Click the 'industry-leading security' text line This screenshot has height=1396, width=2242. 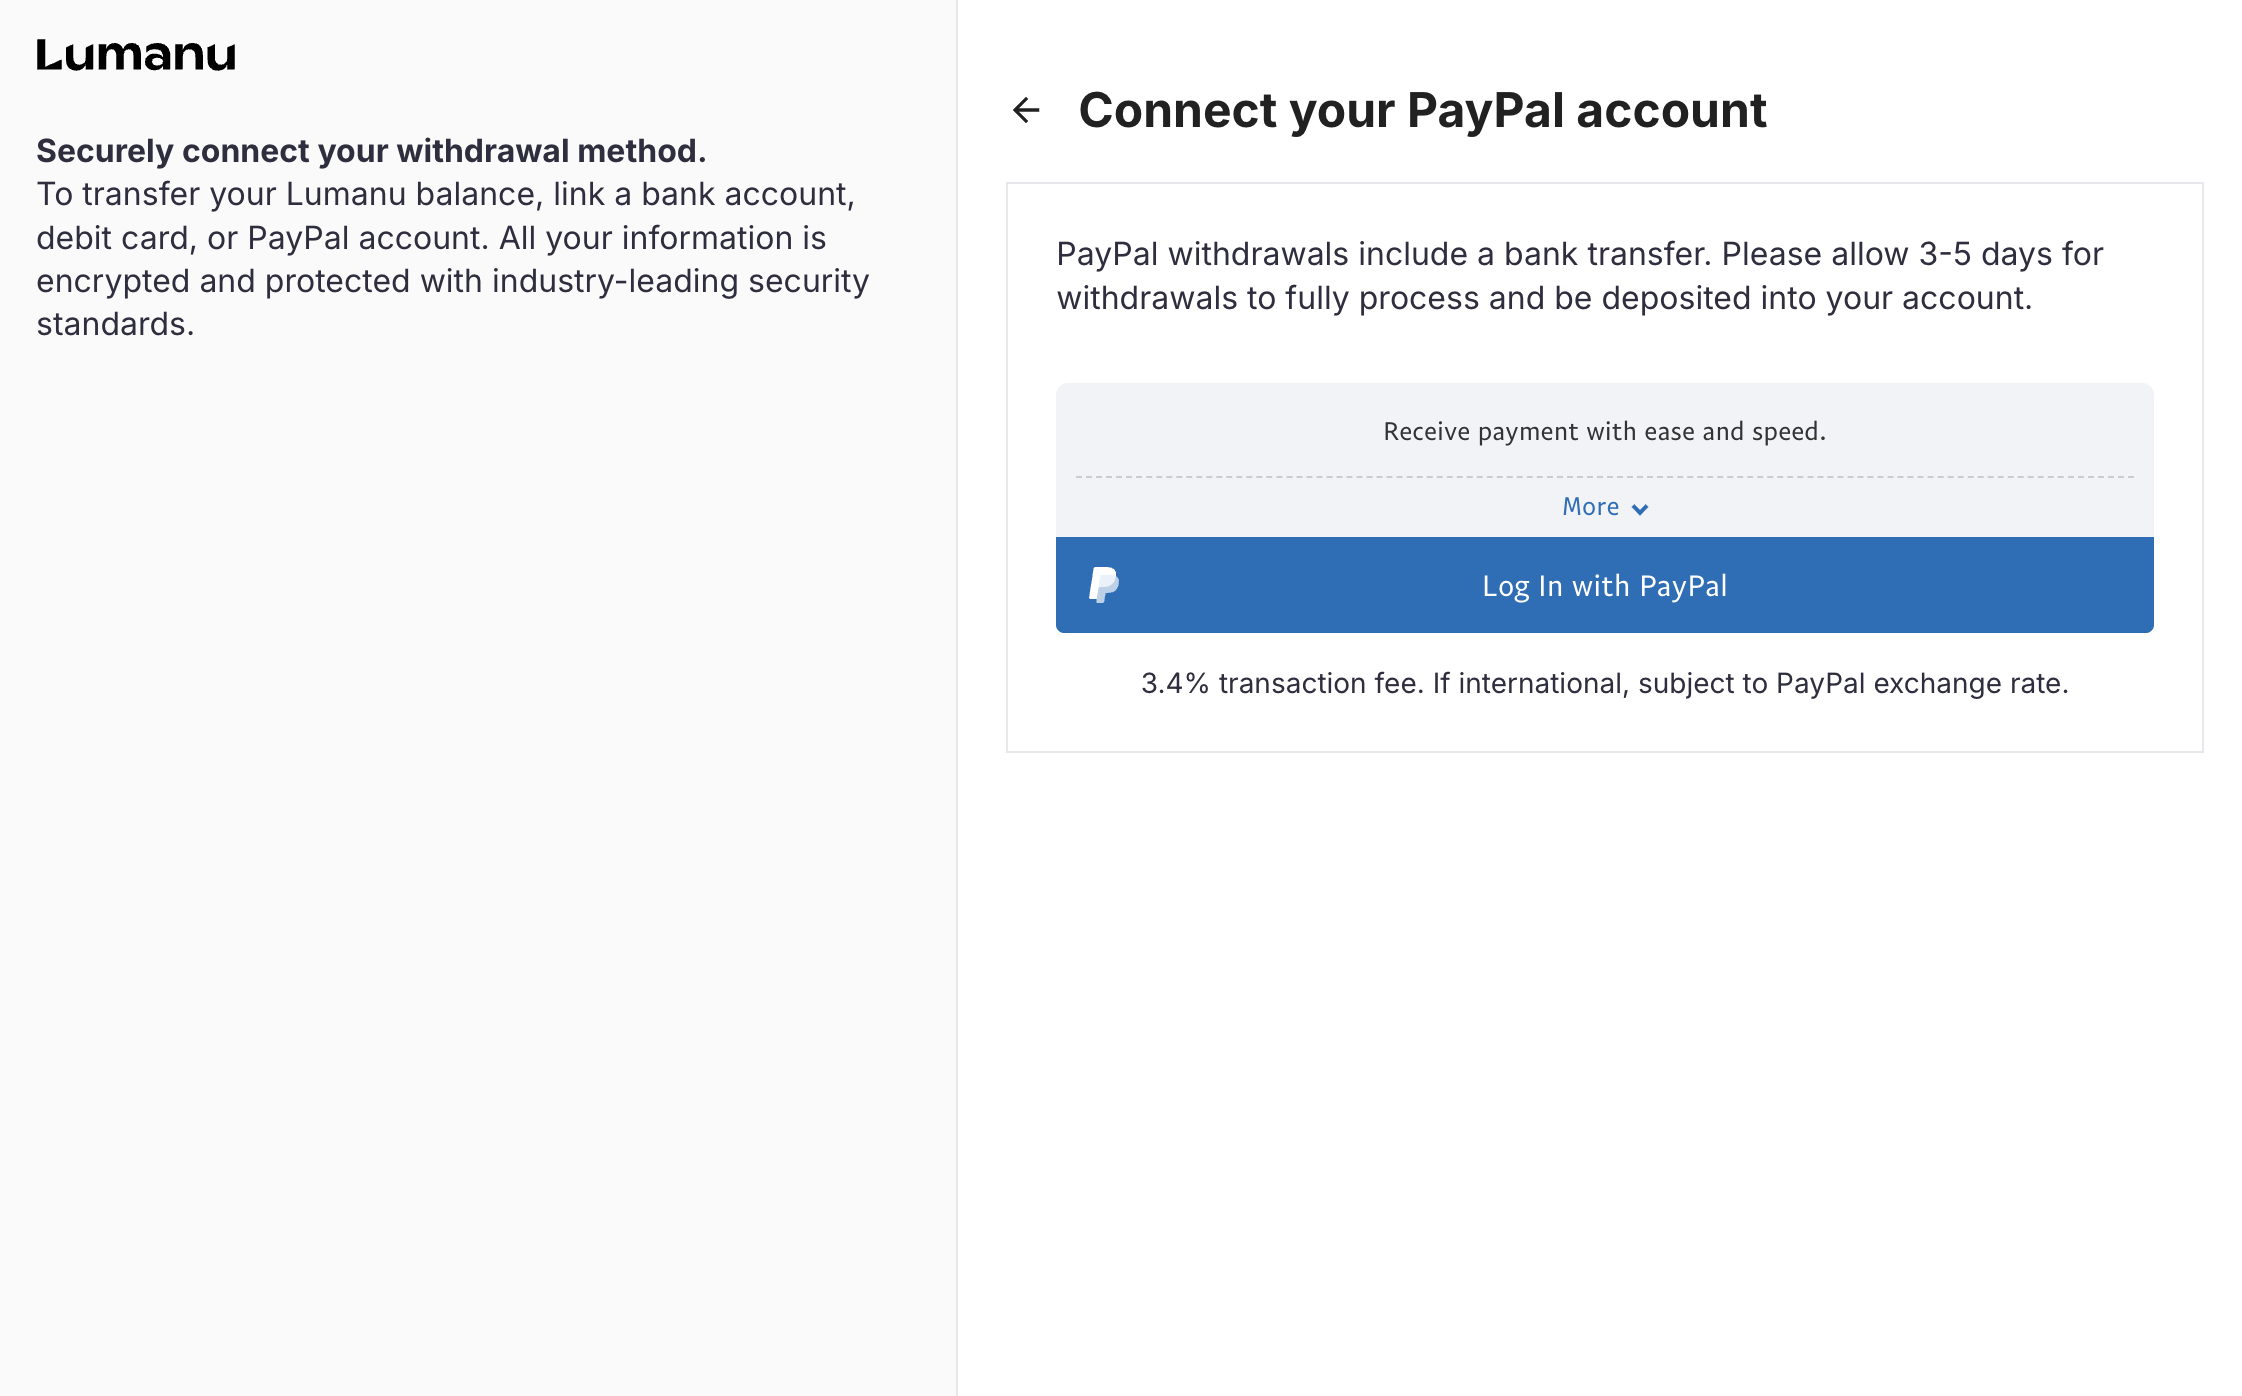pyautogui.click(x=680, y=281)
